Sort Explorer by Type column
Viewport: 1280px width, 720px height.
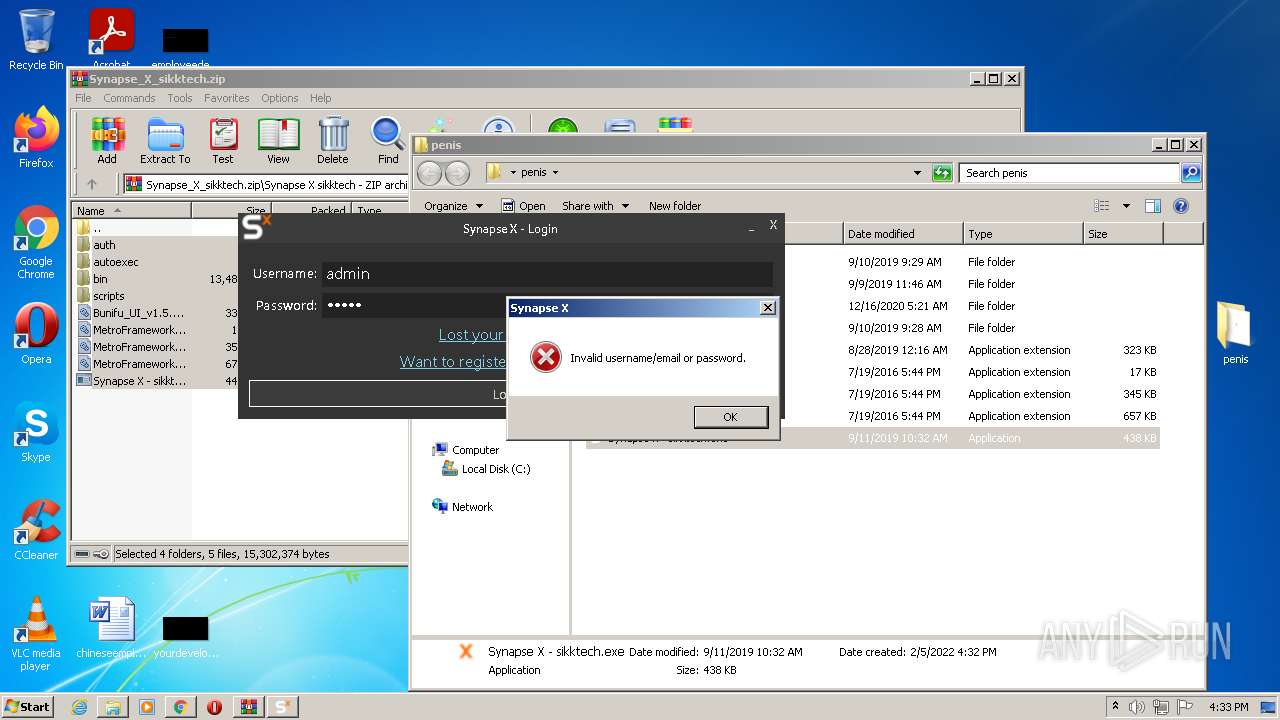coord(1023,234)
